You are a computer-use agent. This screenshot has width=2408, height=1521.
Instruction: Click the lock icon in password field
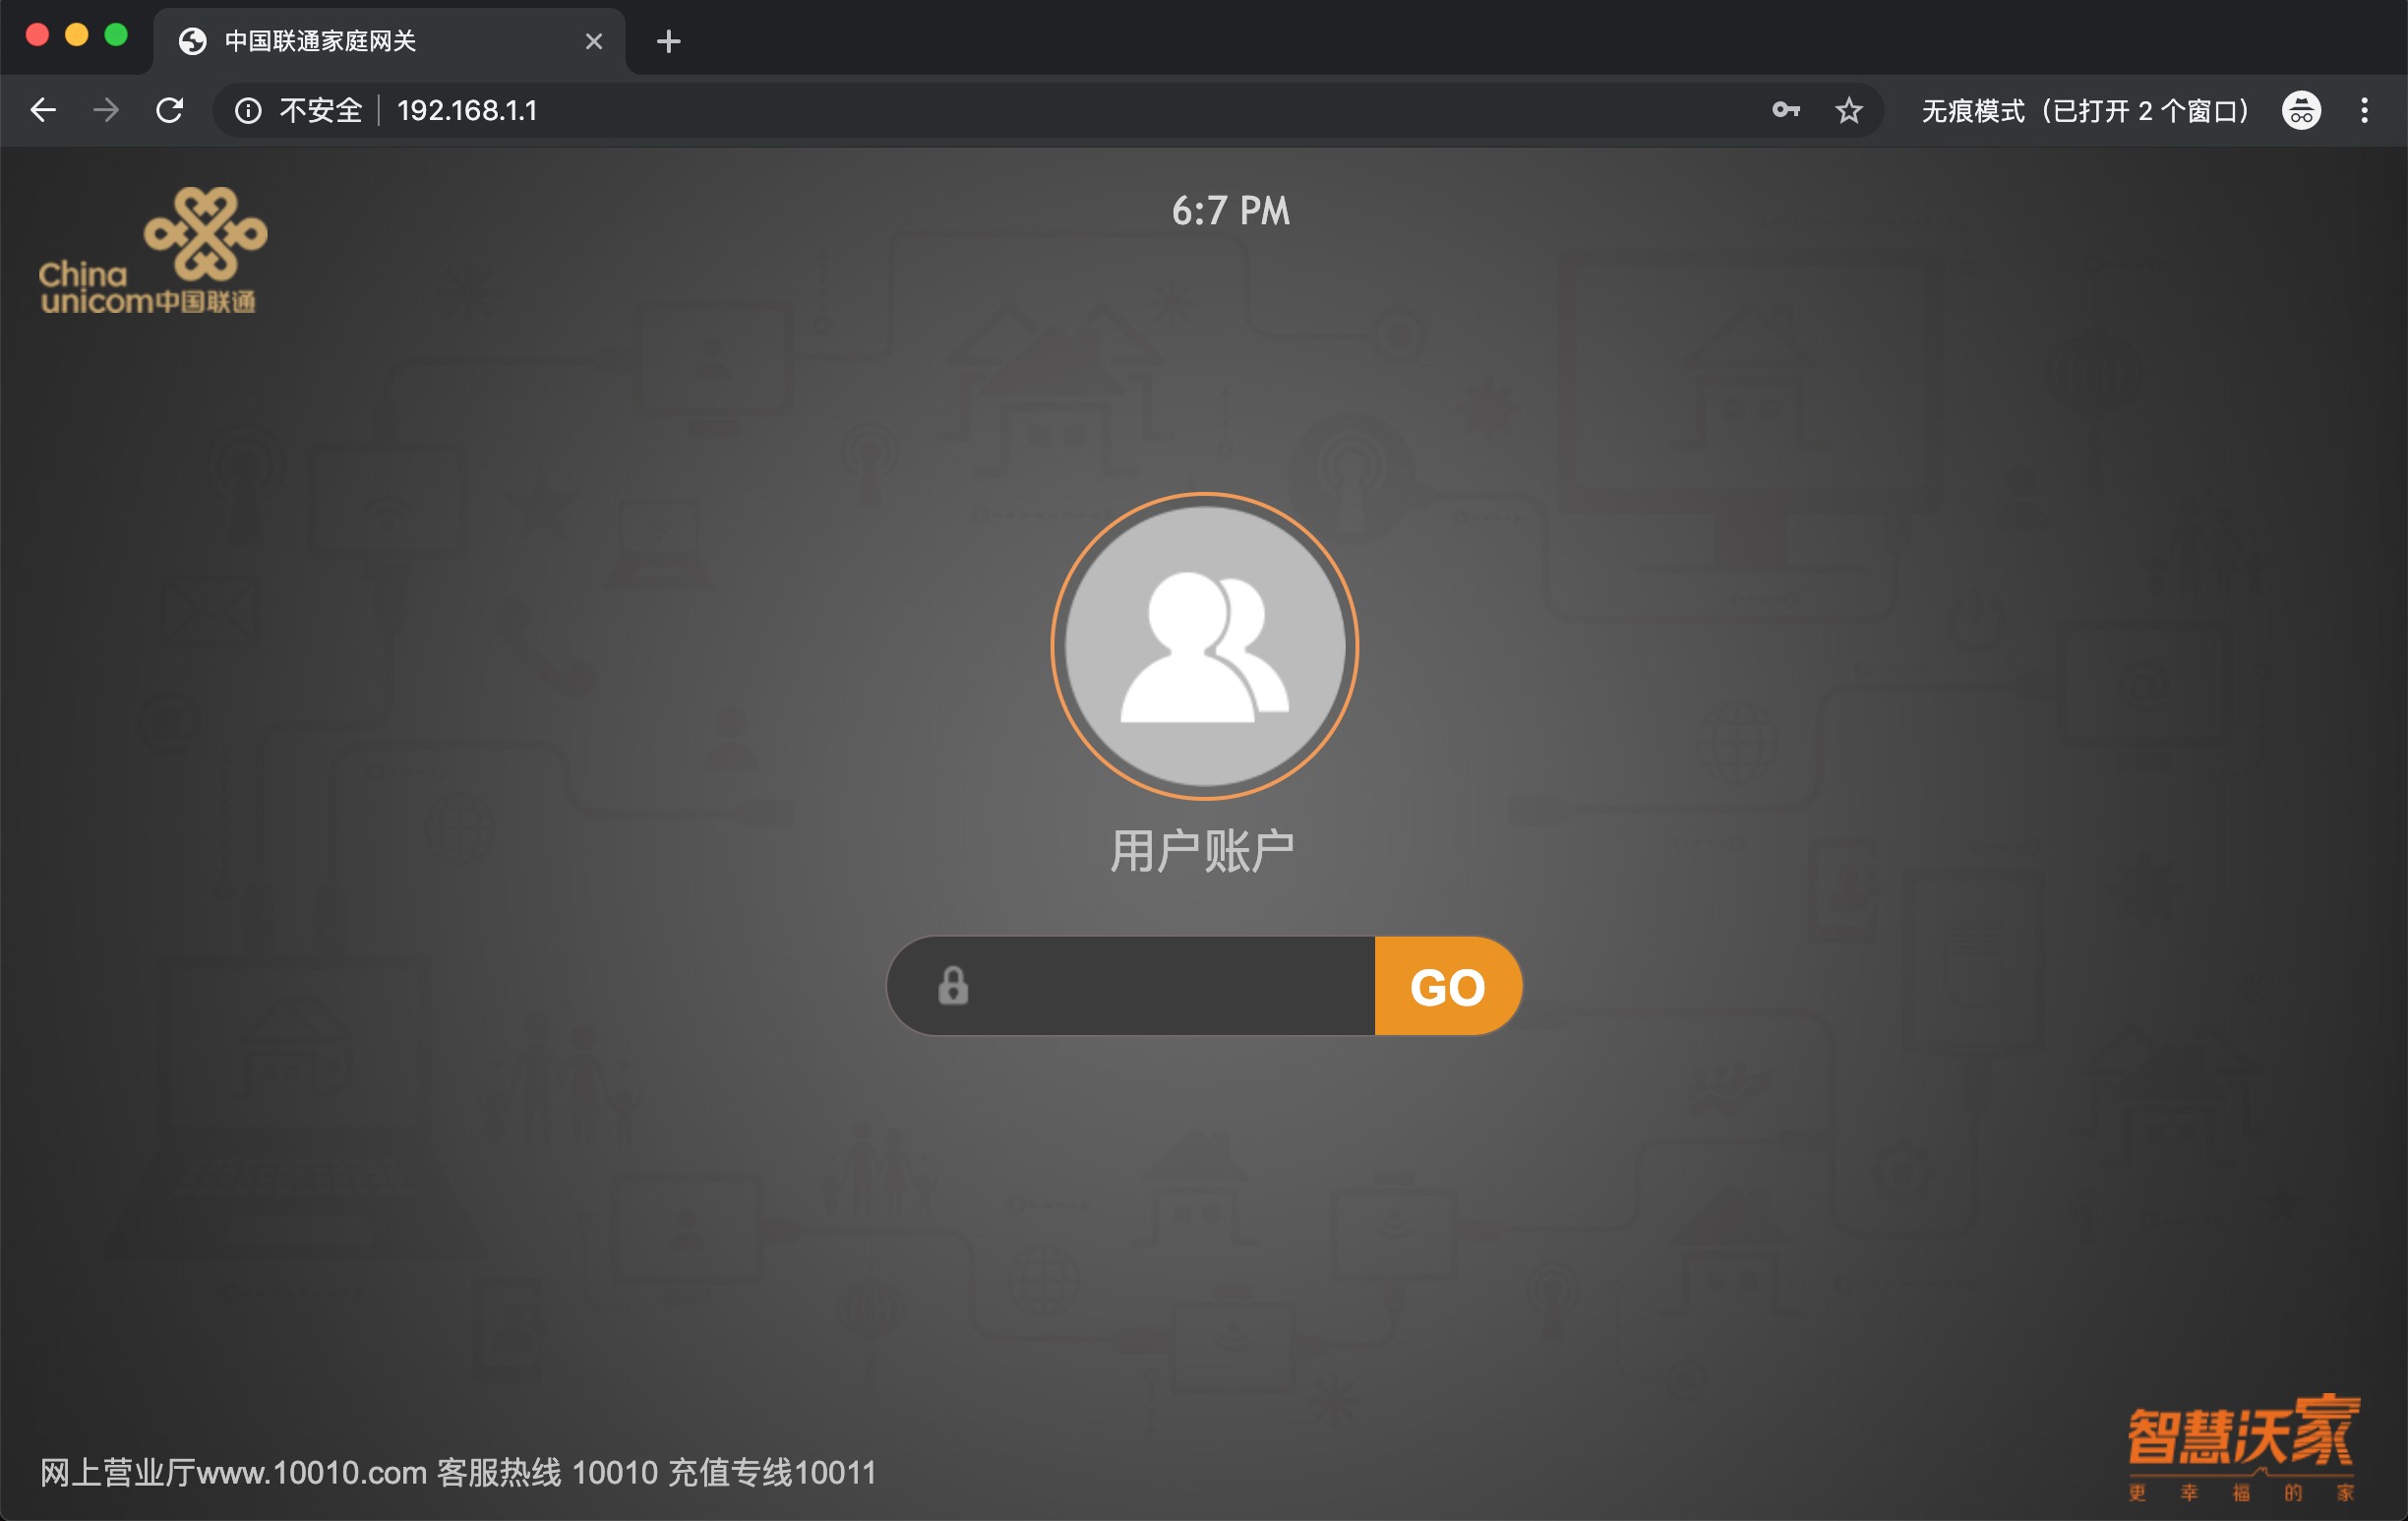(952, 986)
